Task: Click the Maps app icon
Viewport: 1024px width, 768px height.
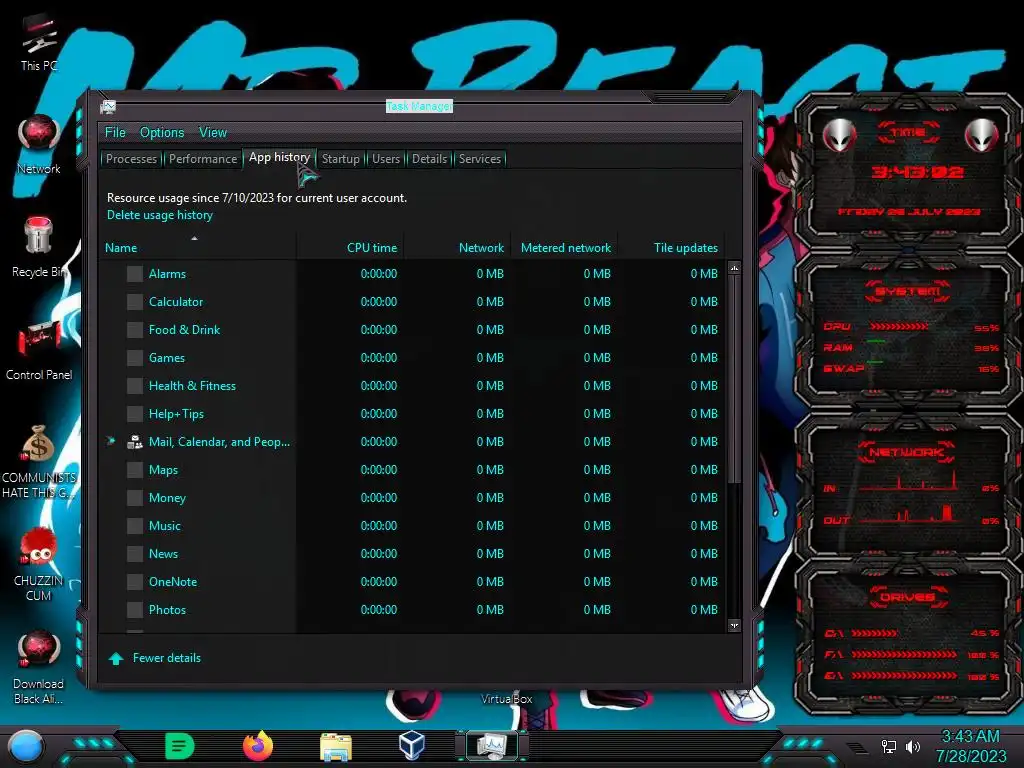Action: [135, 470]
